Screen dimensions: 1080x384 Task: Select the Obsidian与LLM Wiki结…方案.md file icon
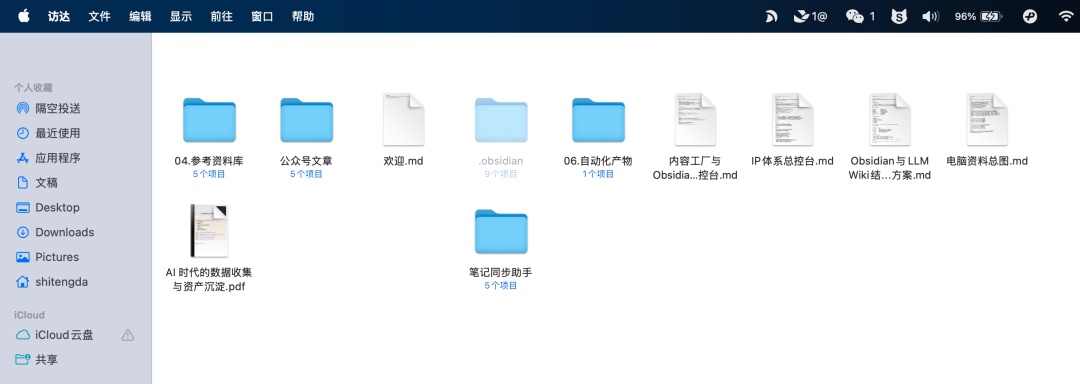[x=890, y=120]
